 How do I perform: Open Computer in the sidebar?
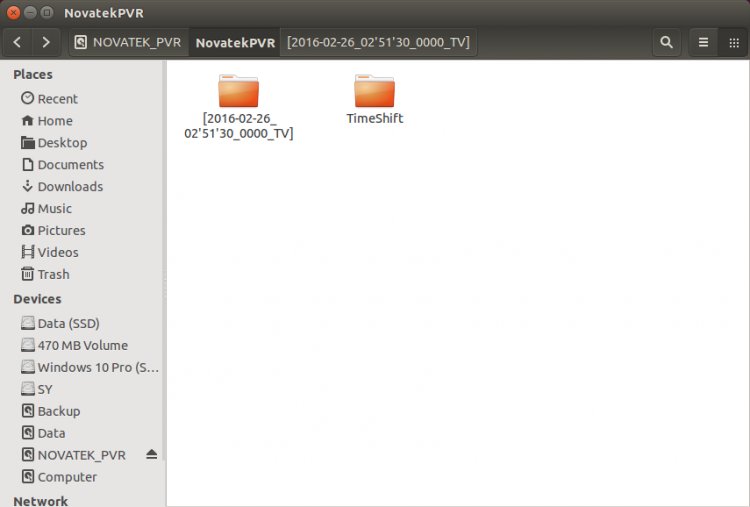click(67, 478)
